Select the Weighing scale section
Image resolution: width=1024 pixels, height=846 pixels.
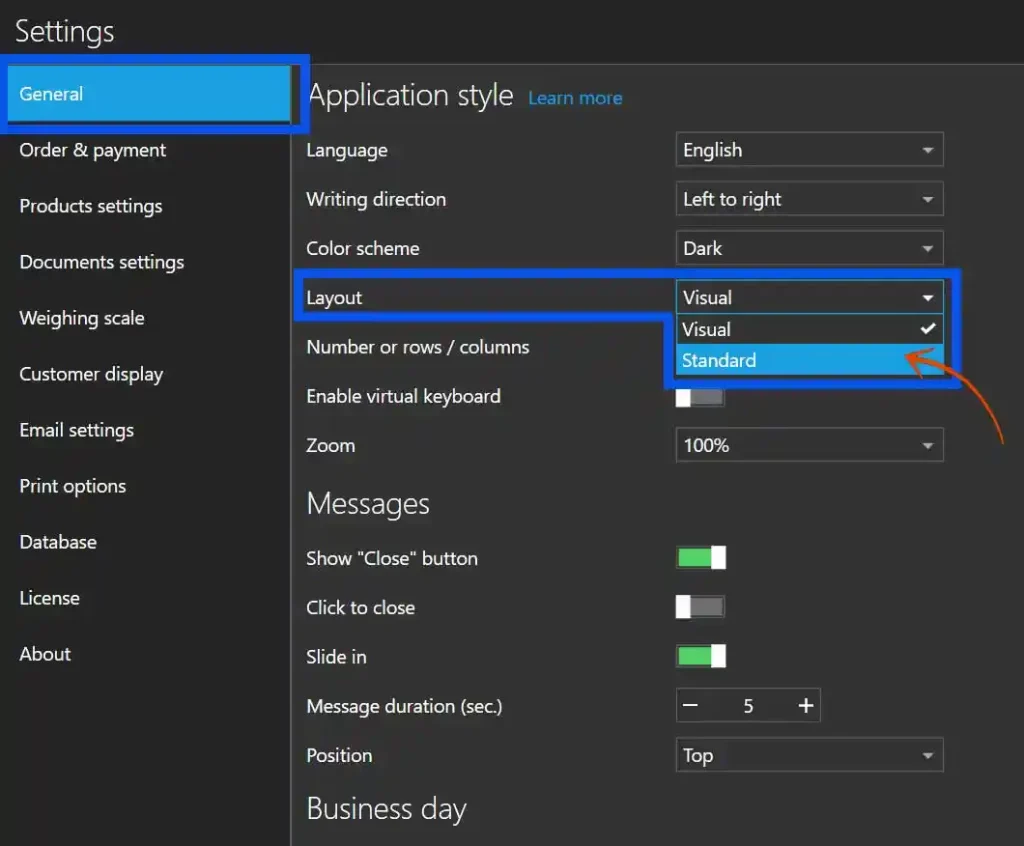click(x=81, y=318)
